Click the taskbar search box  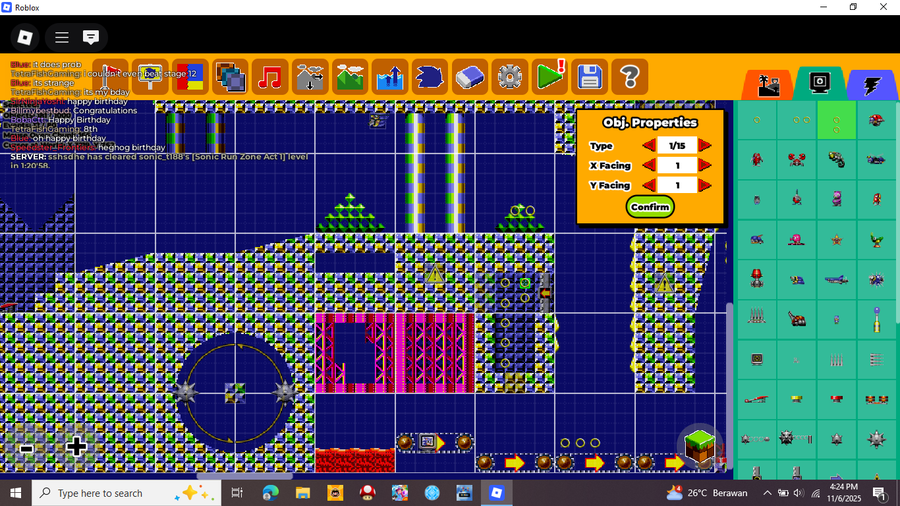point(126,493)
